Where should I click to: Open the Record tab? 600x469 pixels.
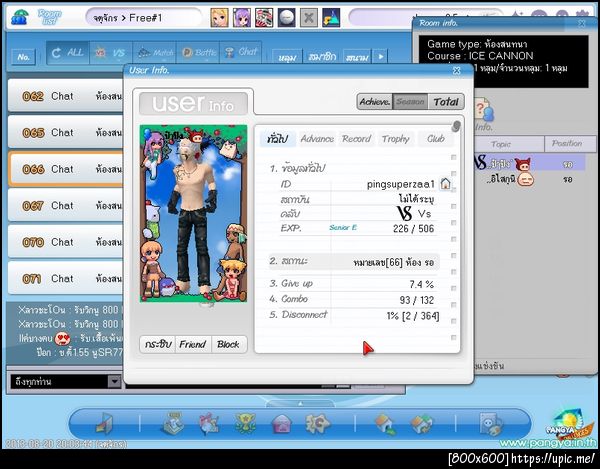(357, 139)
